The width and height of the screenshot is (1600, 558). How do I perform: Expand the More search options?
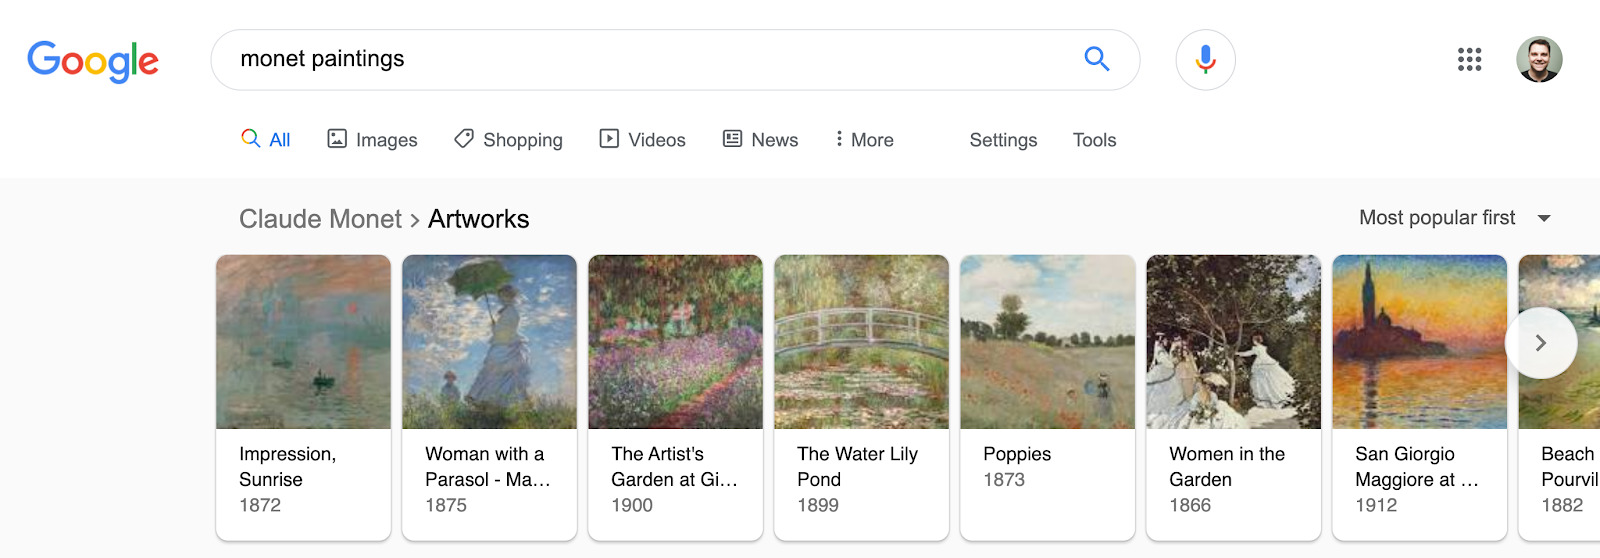click(865, 140)
